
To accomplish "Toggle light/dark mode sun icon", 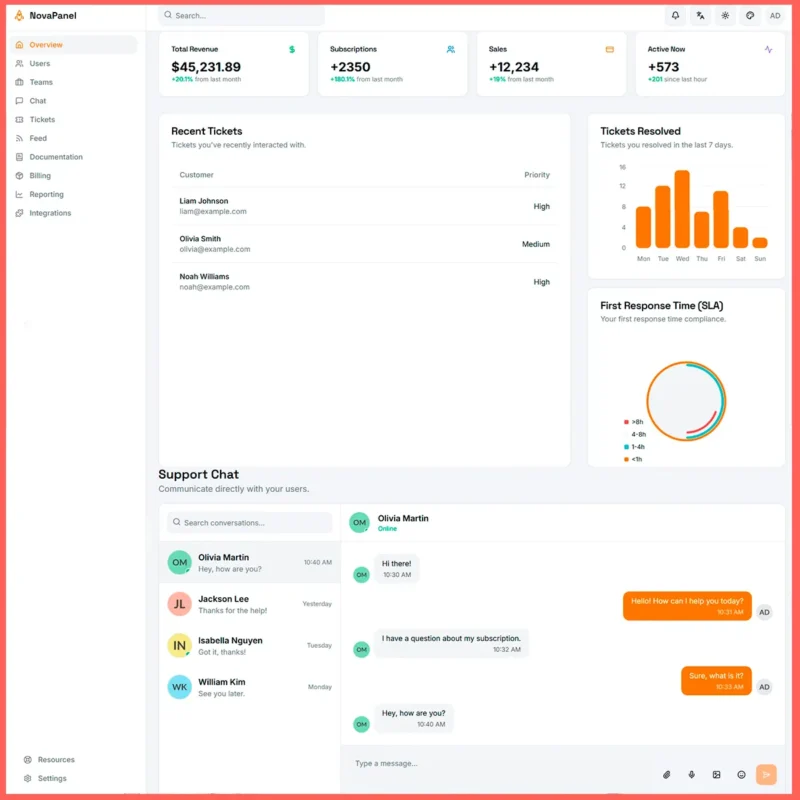I will click(x=725, y=16).
